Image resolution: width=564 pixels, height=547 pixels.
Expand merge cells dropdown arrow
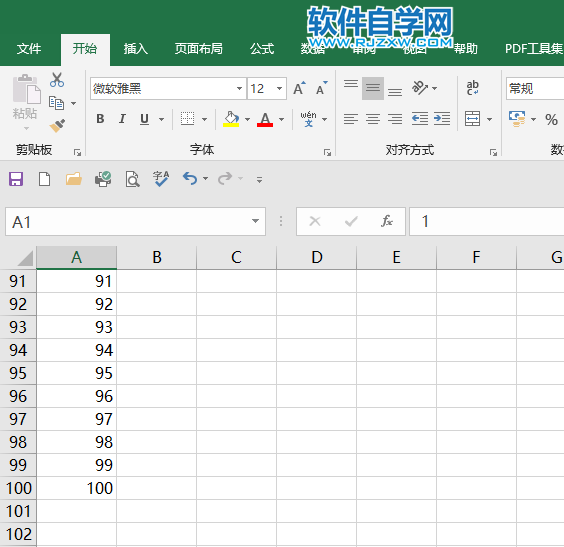coord(490,119)
